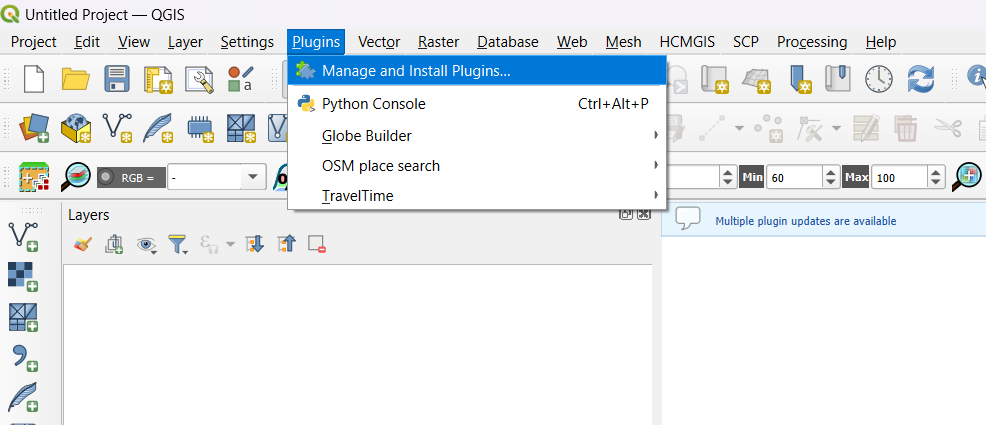Open the Manage Map Themes eye dropdown
Screen dimensions: 986x425
click(147, 245)
